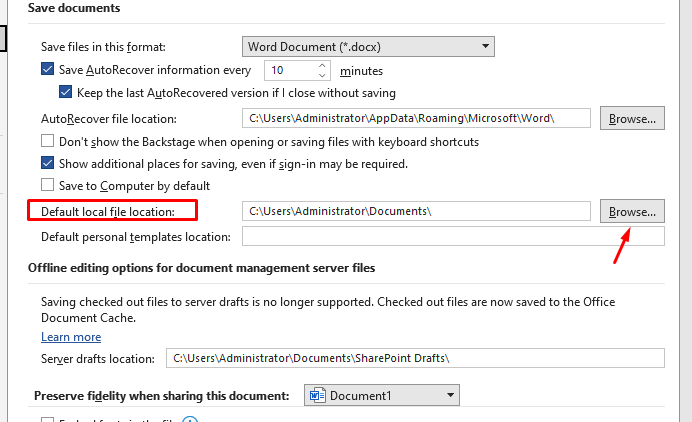Click the Server drafts location field
Screen dimensions: 692x422
pos(415,358)
